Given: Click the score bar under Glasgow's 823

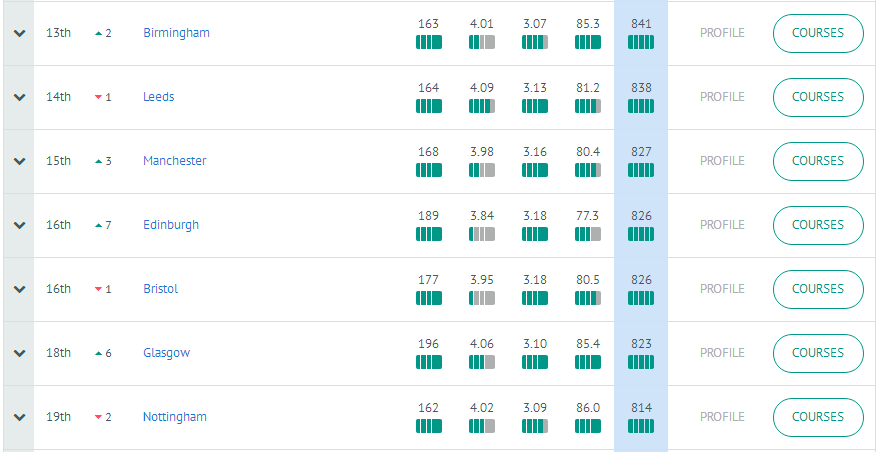Looking at the screenshot, I should [641, 362].
